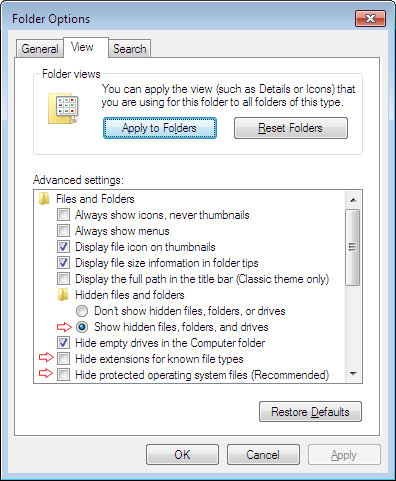Enable Display the full path in title bar
This screenshot has width=396, height=481.
(63, 279)
